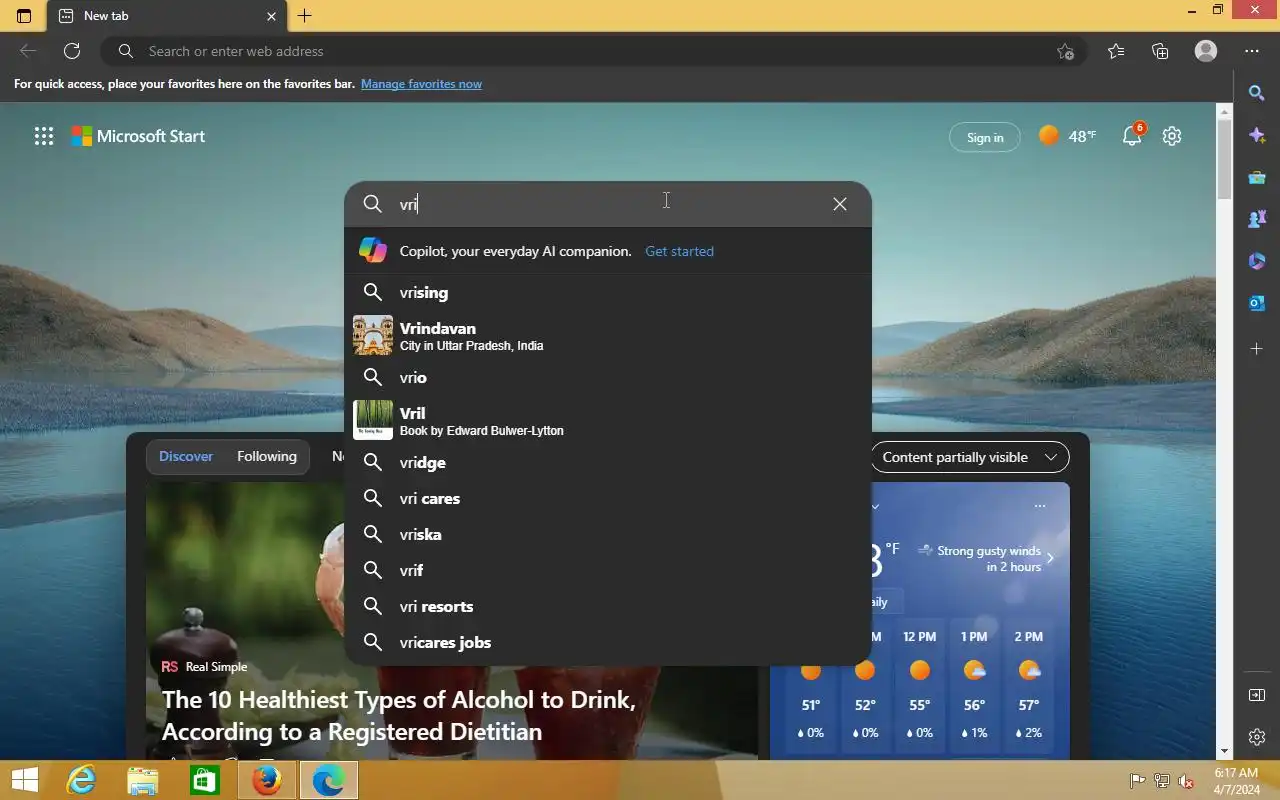Open the 48°F weather indicator
This screenshot has height=800, width=1280.
coord(1067,136)
